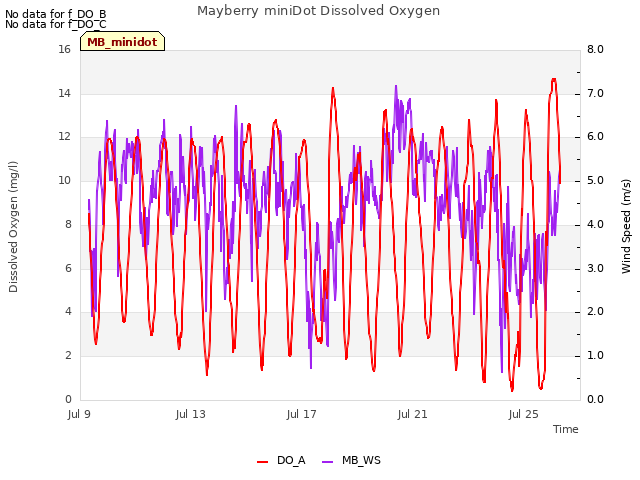Toggle the DO_A legend entry
Image resolution: width=640 pixels, height=480 pixels.
click(x=281, y=461)
